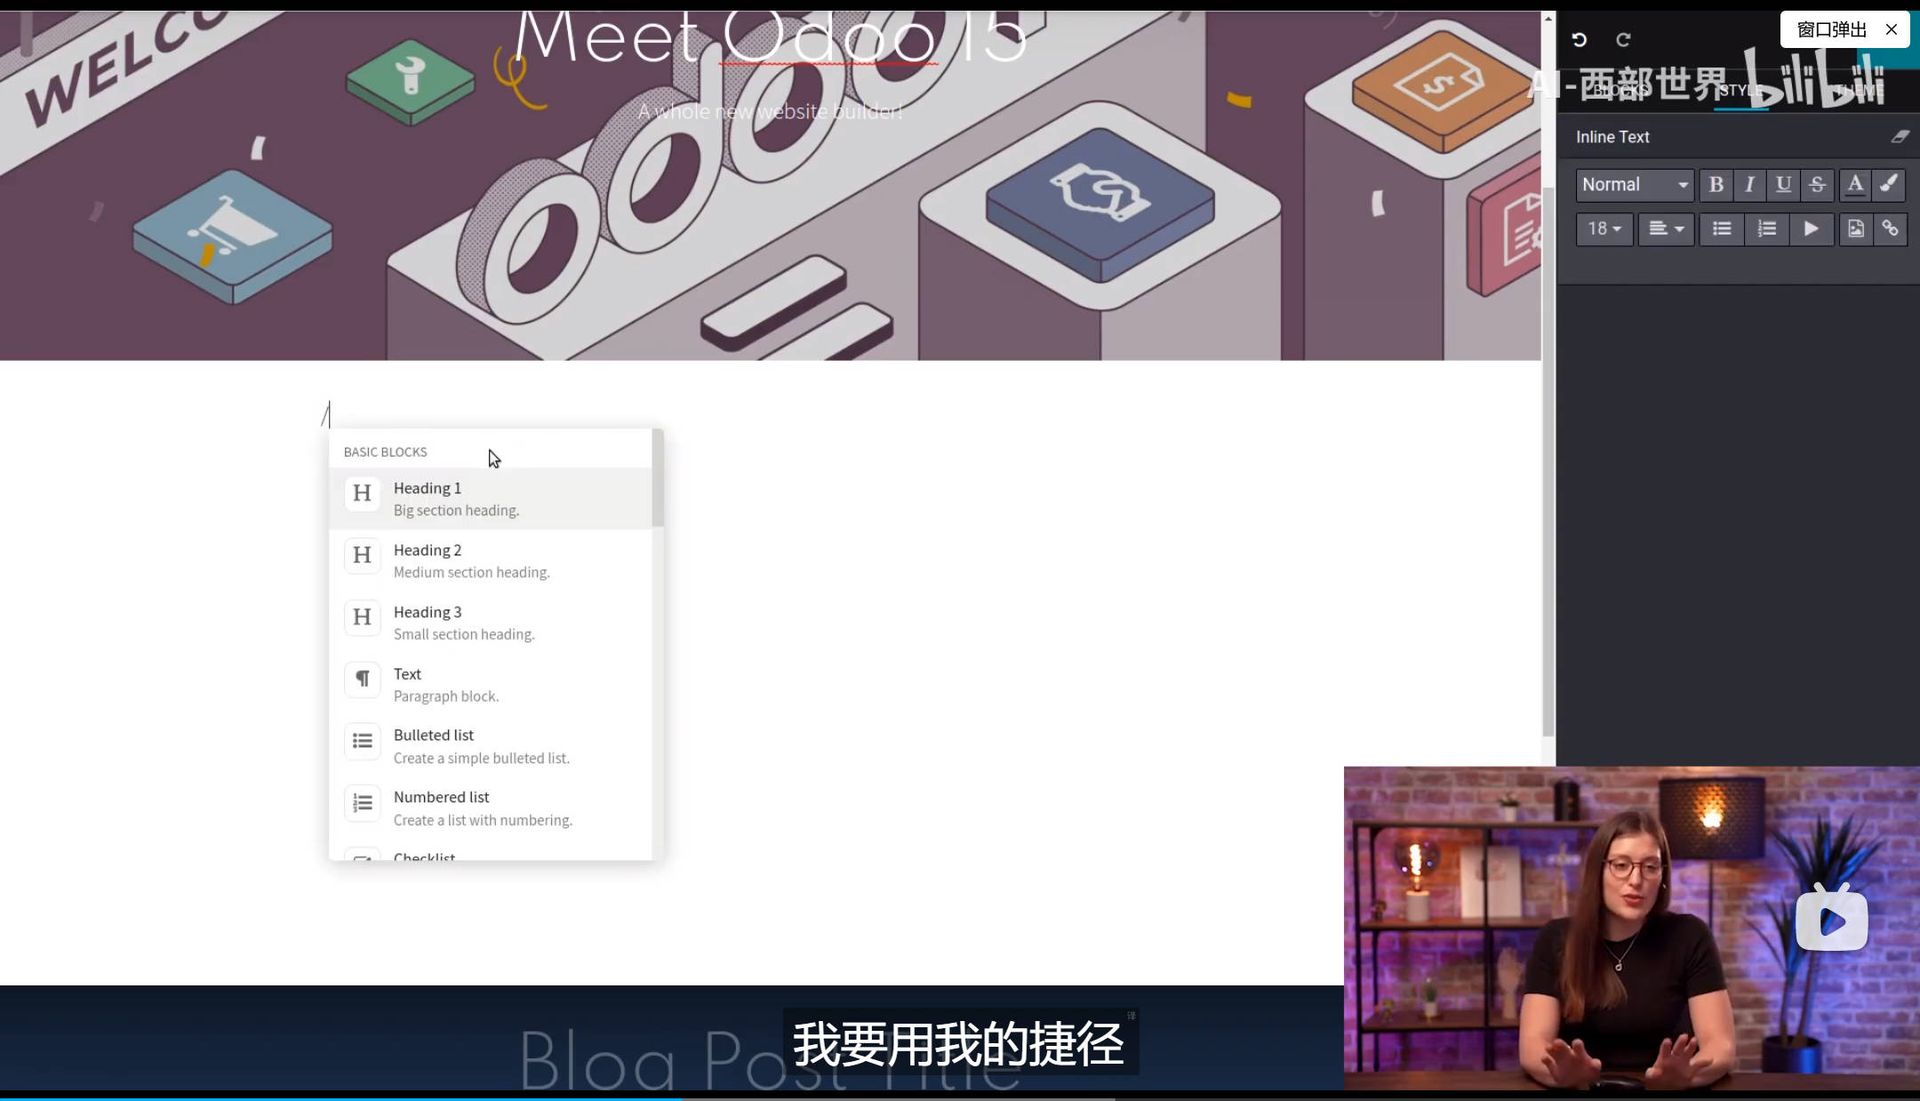This screenshot has width=1920, height=1101.
Task: Toggle bold formatting button
Action: pos(1716,184)
